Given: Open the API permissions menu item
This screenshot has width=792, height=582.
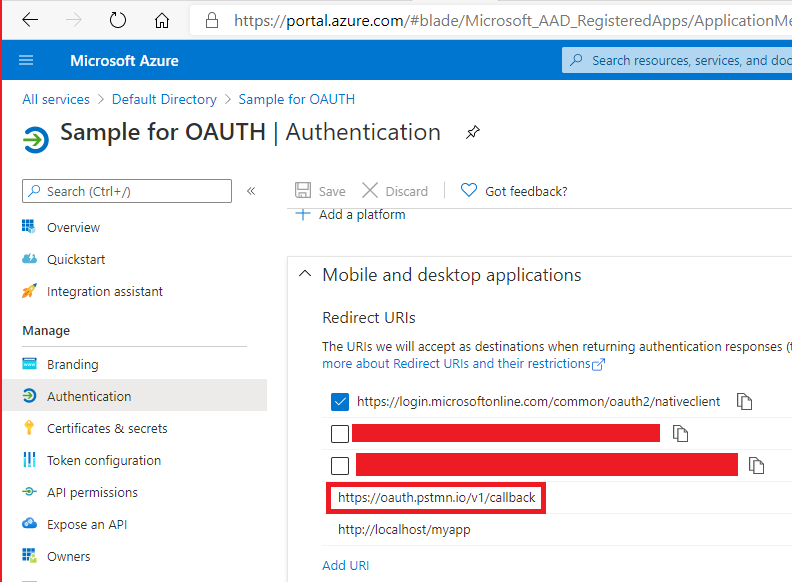Looking at the screenshot, I should [92, 493].
